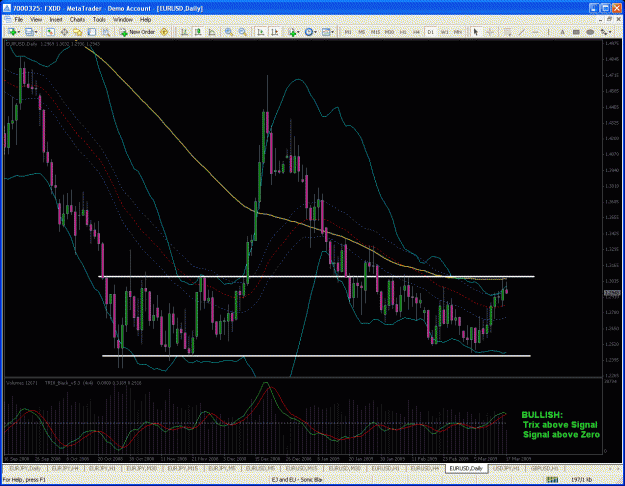Toggle Expert Advisors icon
Image resolution: width=625 pixels, height=486 pixels.
click(x=164, y=32)
